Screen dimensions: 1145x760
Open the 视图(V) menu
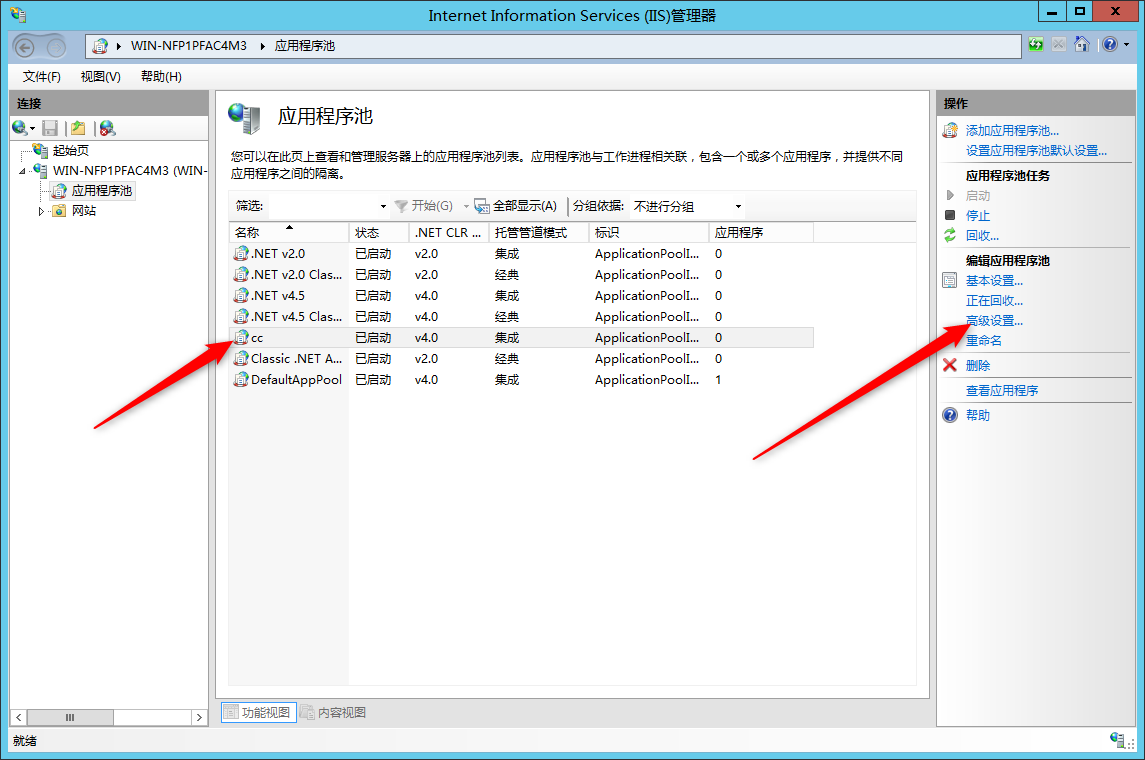tap(101, 77)
